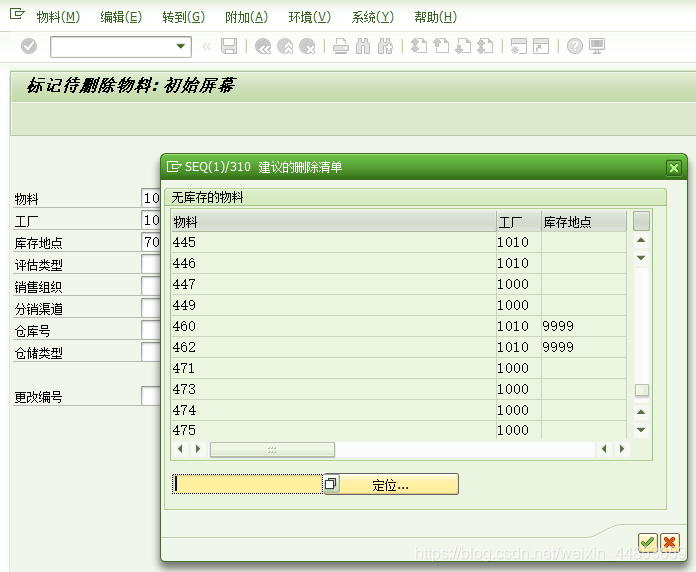Click the table select-all corner button

tap(641, 221)
